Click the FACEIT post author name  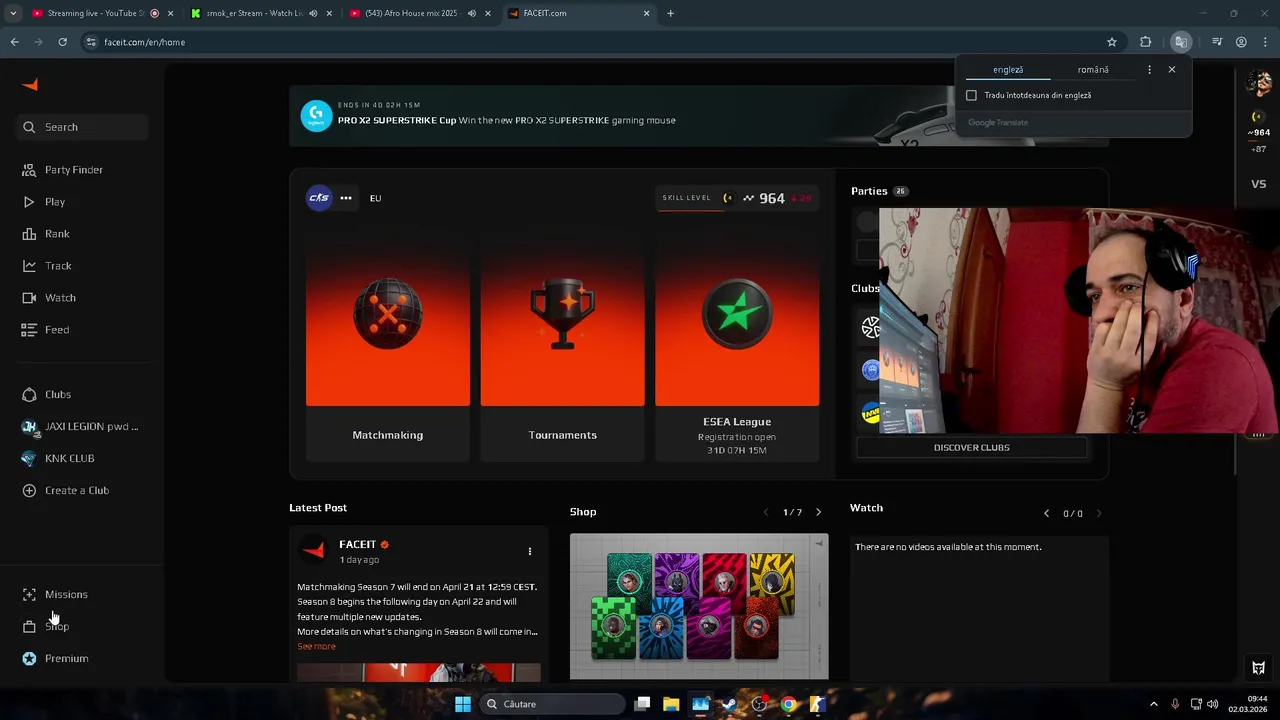(x=357, y=544)
